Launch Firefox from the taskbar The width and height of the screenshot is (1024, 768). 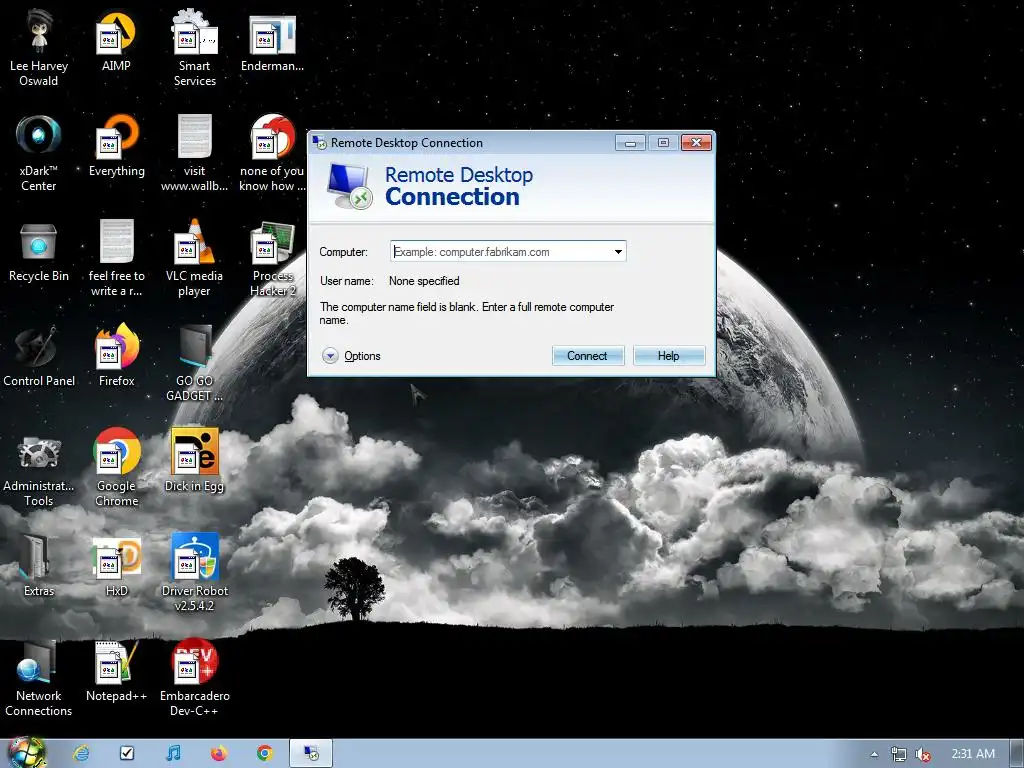pyautogui.click(x=219, y=753)
